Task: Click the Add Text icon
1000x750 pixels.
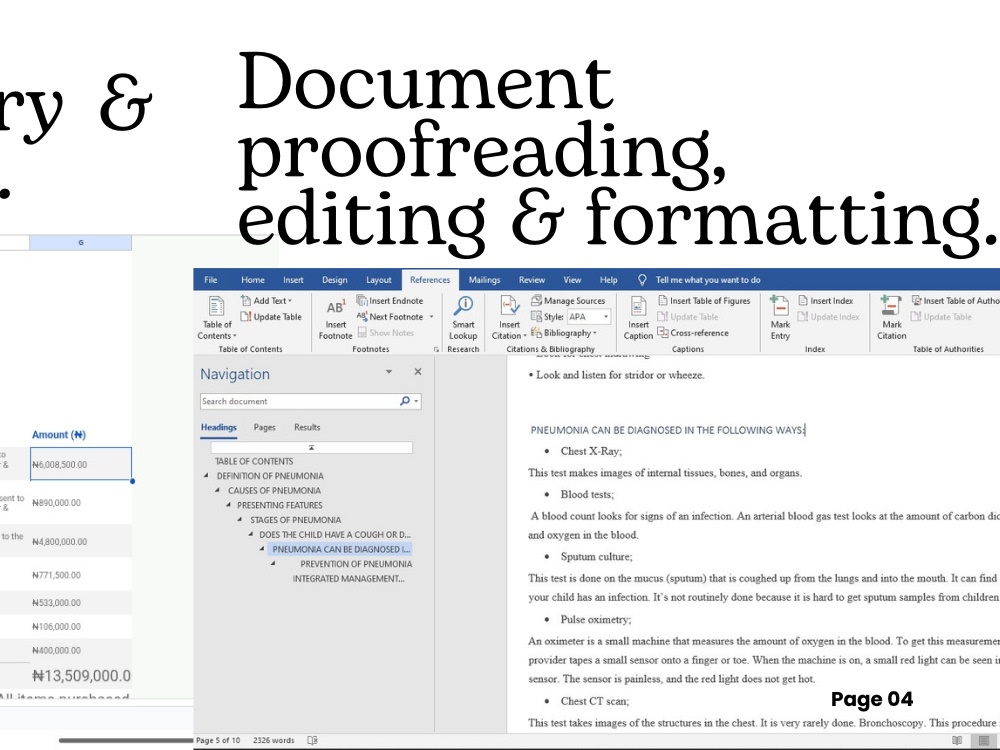Action: [246, 300]
